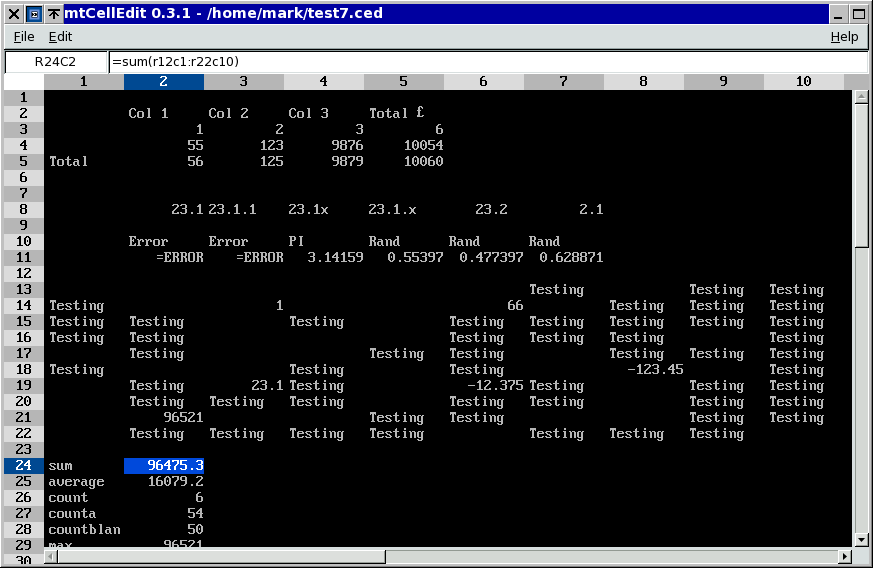The image size is (873, 568).
Task: Click the horizontal scrollbar right arrow
Action: coord(845,556)
